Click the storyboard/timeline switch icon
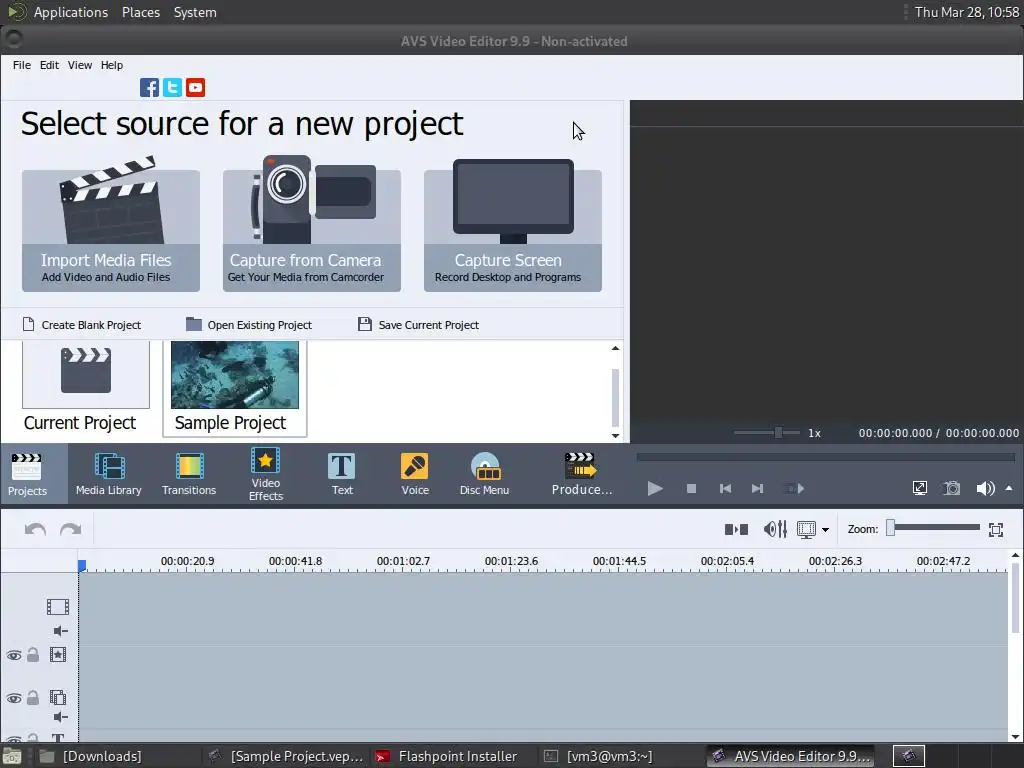 pyautogui.click(x=737, y=529)
